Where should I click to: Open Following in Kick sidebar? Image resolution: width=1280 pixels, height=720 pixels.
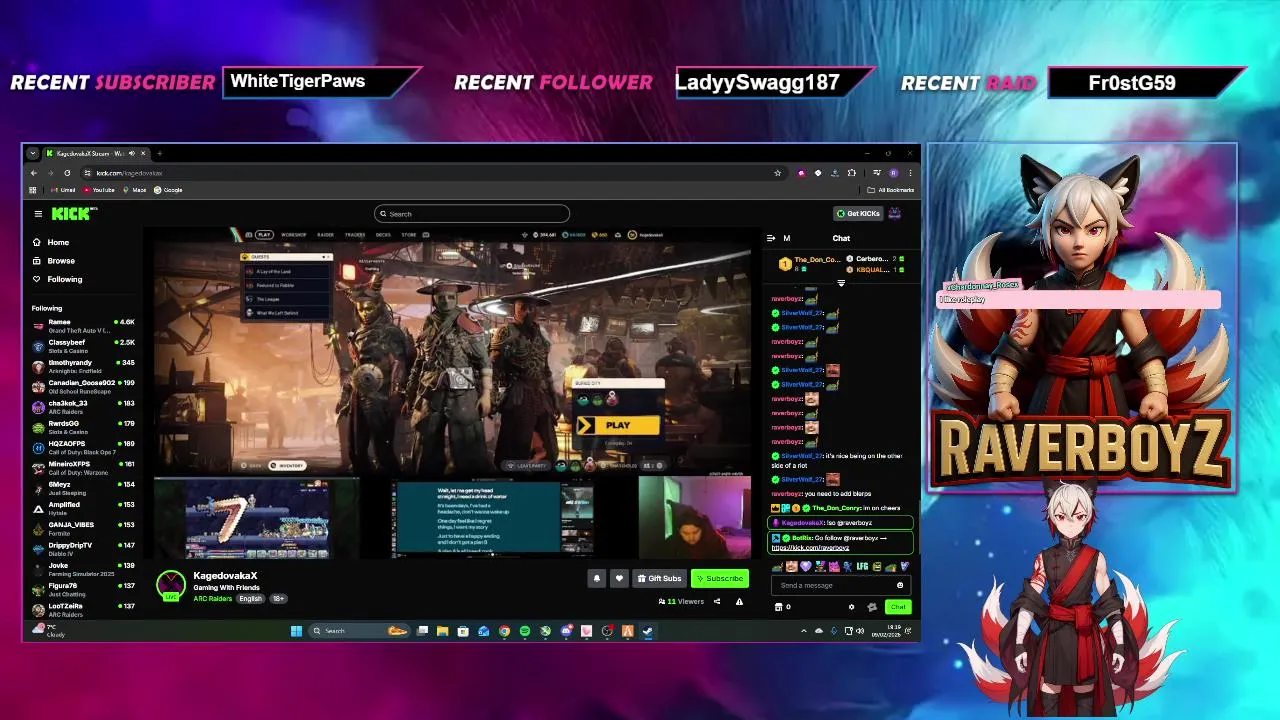pos(57,279)
